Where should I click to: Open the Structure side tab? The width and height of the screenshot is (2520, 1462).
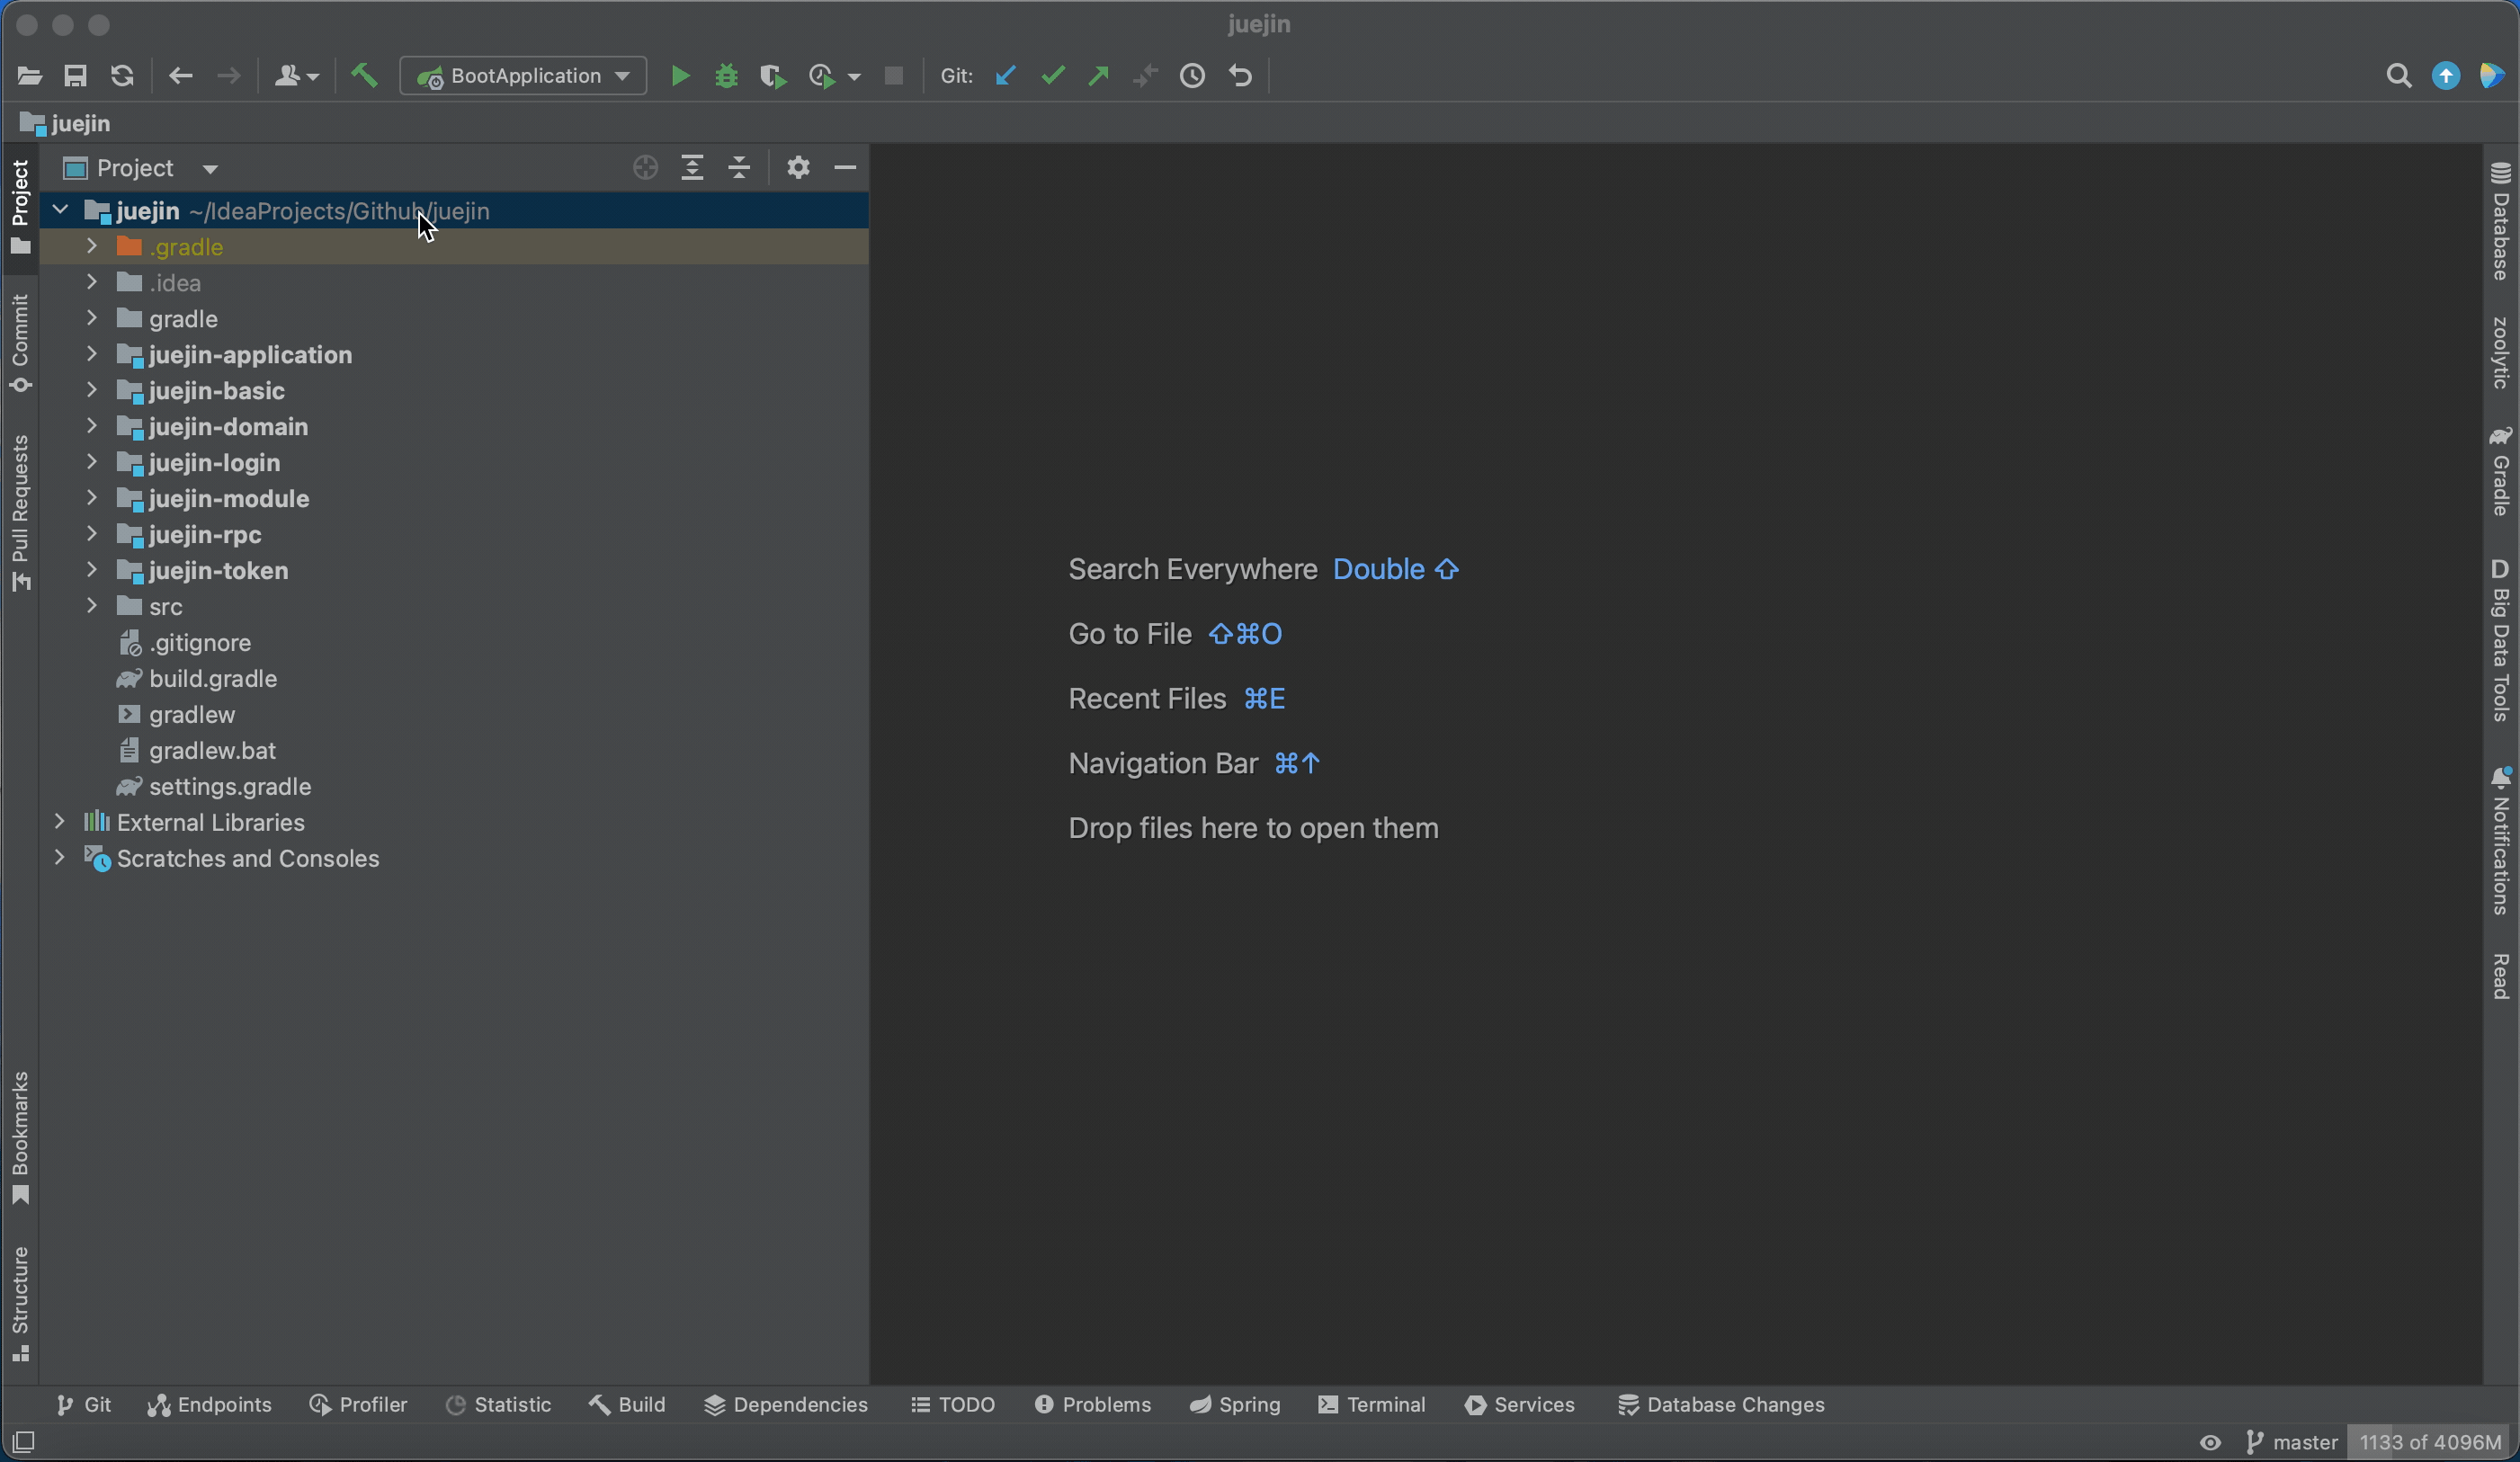click(20, 1304)
